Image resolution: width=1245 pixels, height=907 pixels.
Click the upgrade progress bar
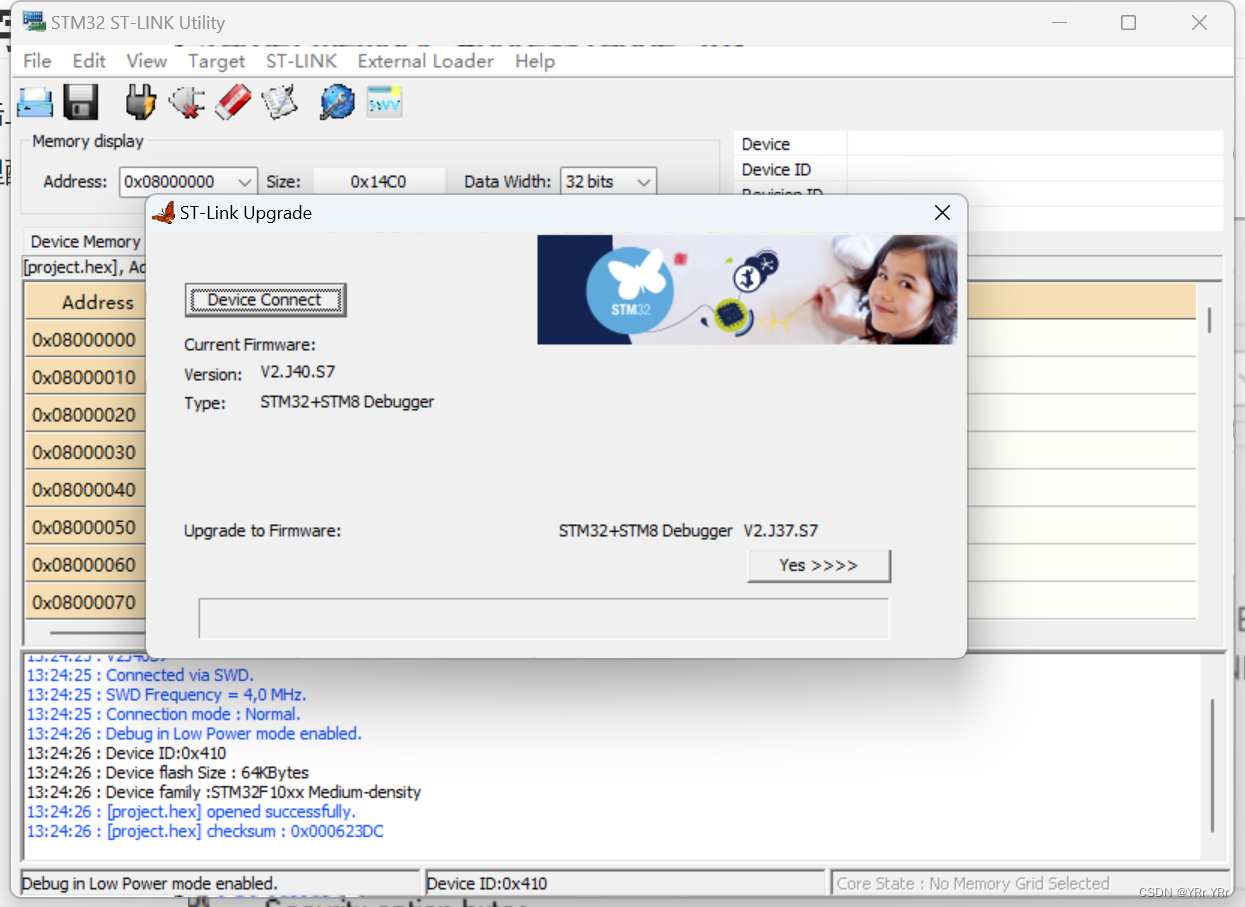click(544, 618)
